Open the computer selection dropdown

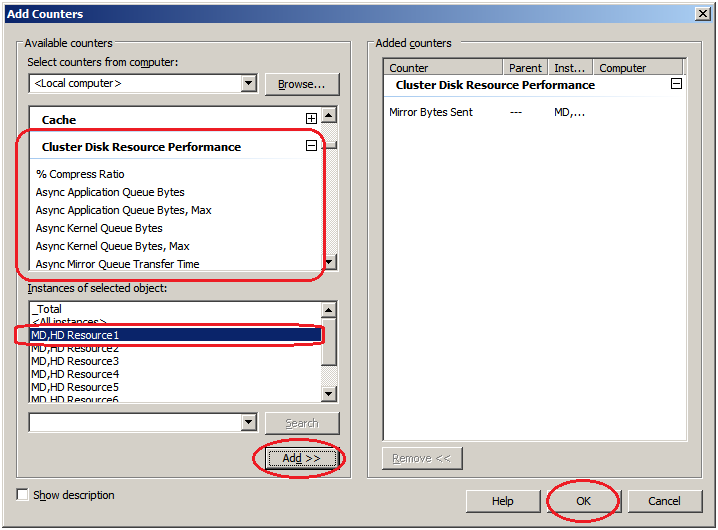[249, 83]
